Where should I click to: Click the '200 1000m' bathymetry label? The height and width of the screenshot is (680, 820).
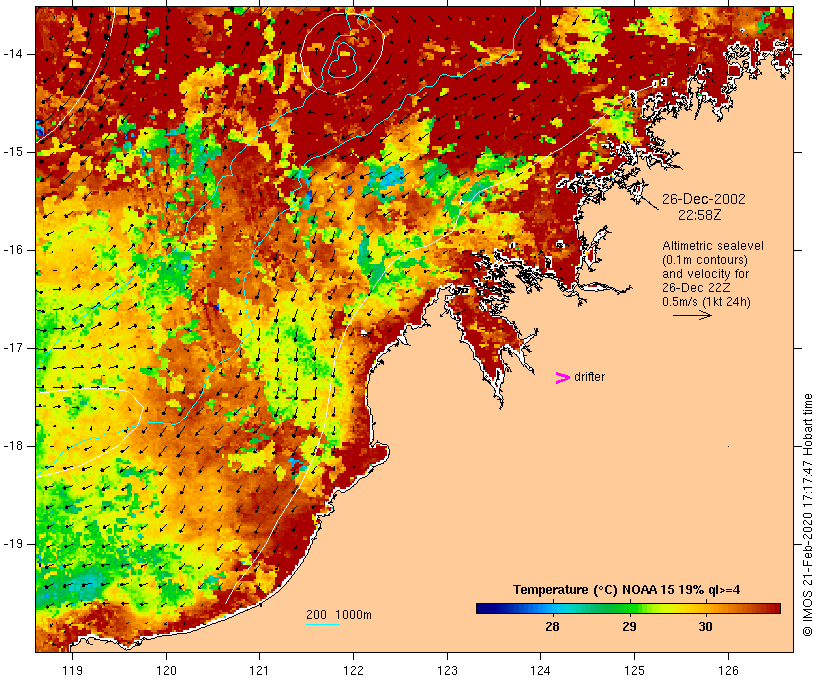339,615
